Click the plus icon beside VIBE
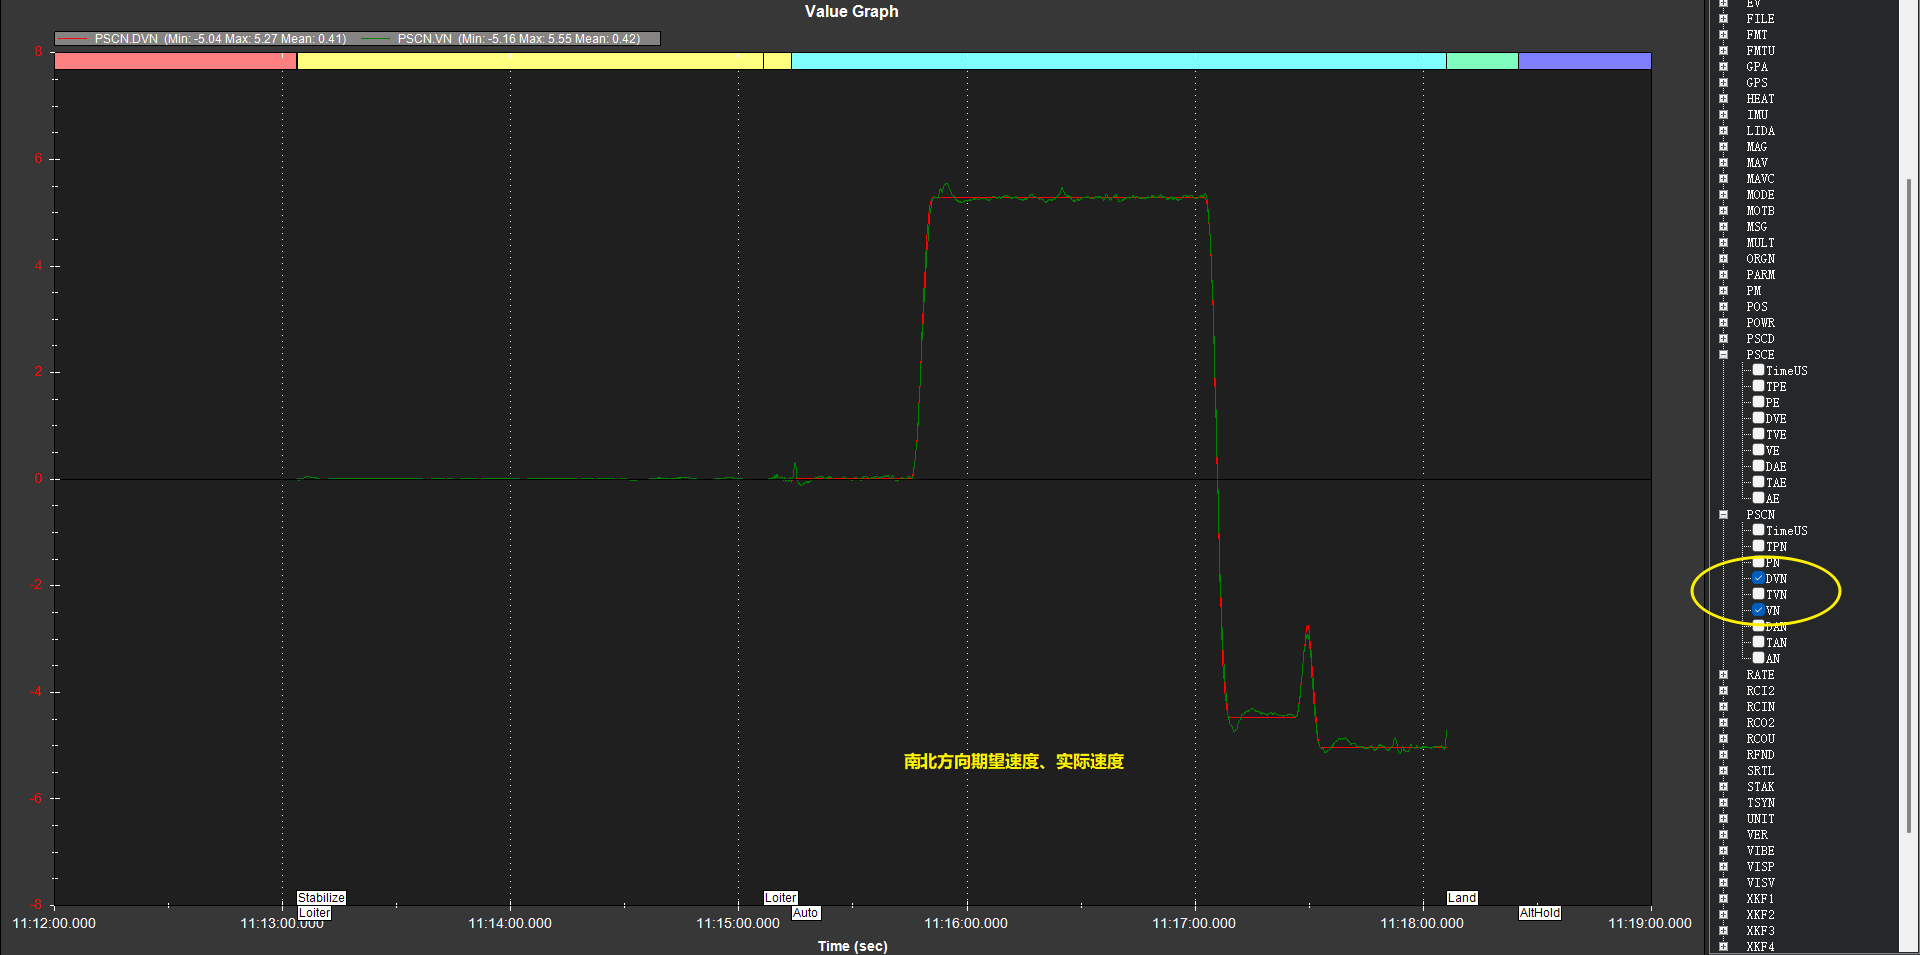The image size is (1920, 955). (1723, 851)
